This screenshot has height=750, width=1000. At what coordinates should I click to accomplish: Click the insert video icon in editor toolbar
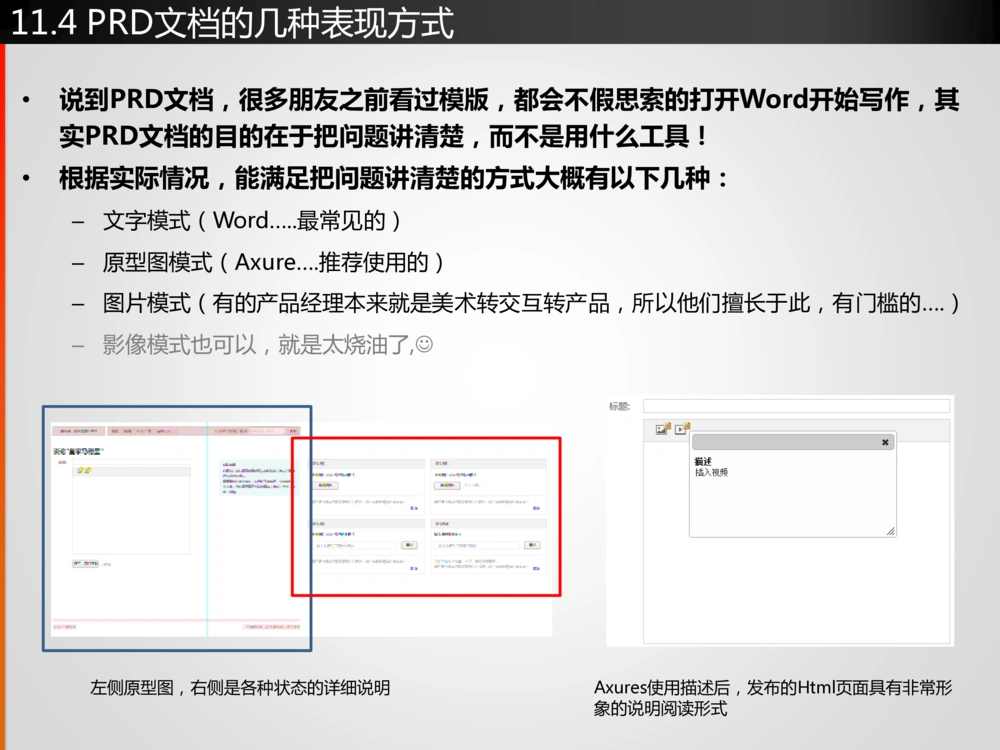[681, 429]
